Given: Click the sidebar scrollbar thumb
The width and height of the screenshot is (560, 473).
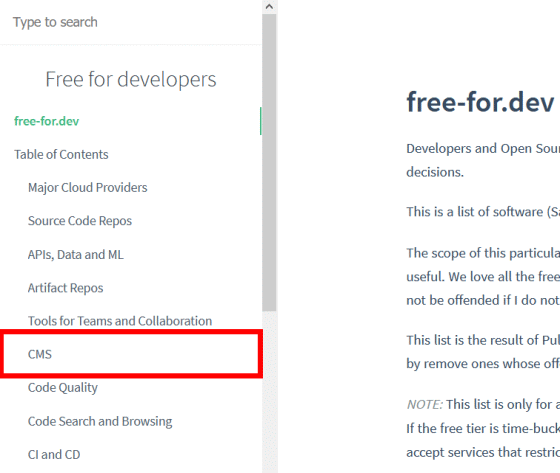Looking at the screenshot, I should point(269,163).
